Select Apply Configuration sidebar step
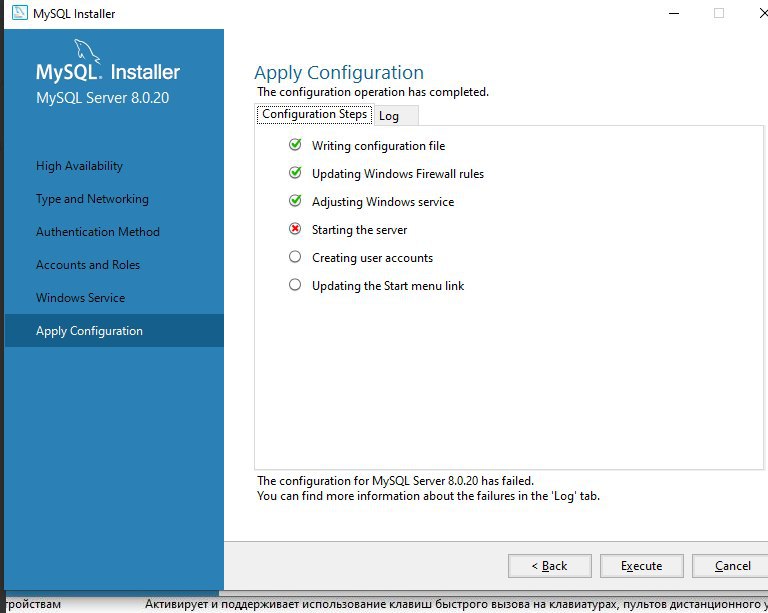This screenshot has height=613, width=768. coord(114,330)
